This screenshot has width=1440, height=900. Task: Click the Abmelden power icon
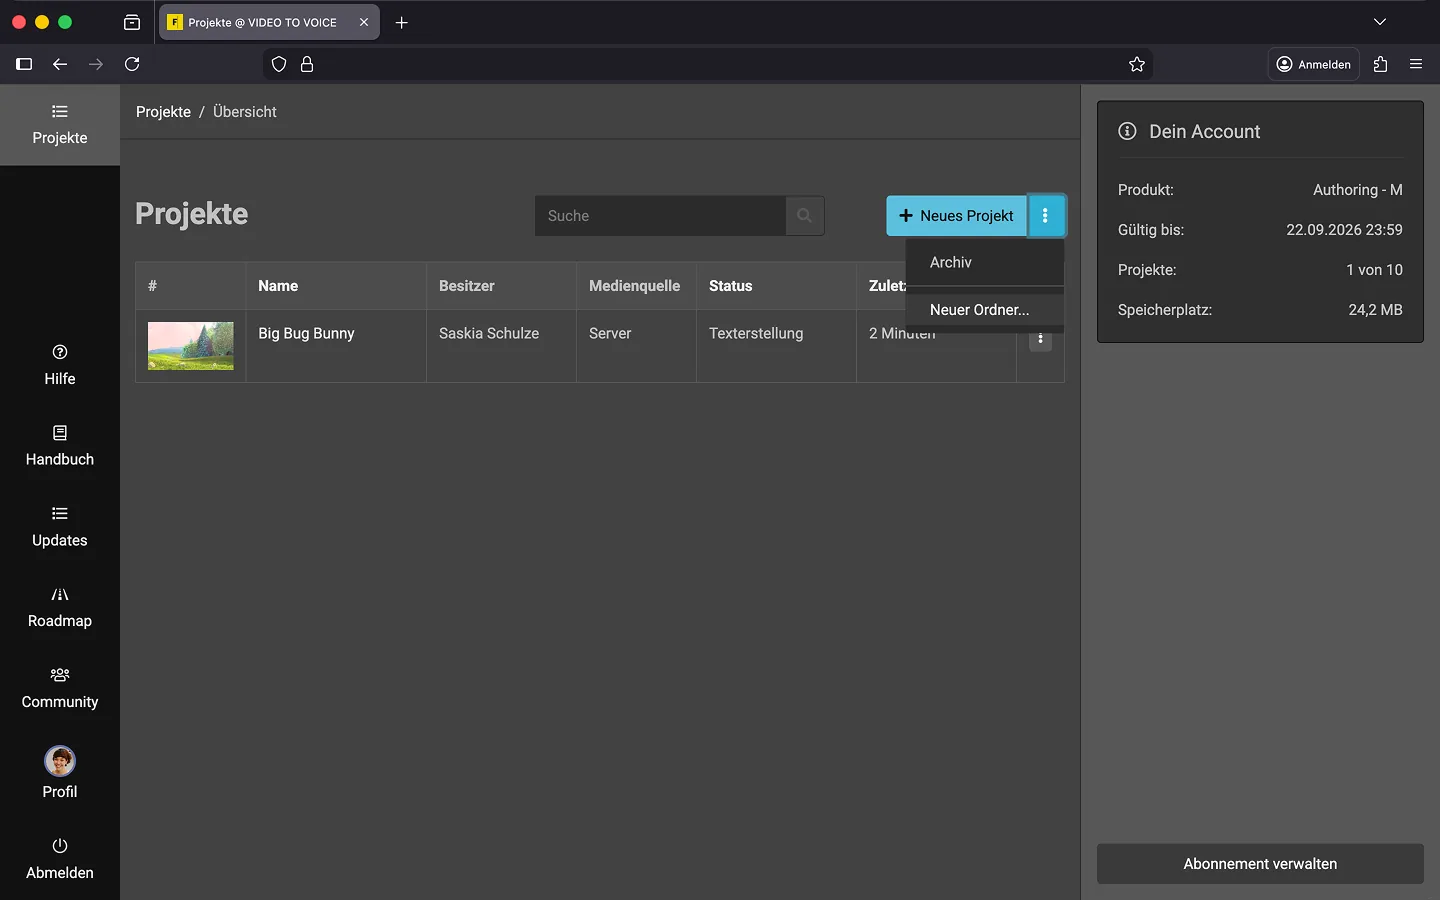coord(60,846)
